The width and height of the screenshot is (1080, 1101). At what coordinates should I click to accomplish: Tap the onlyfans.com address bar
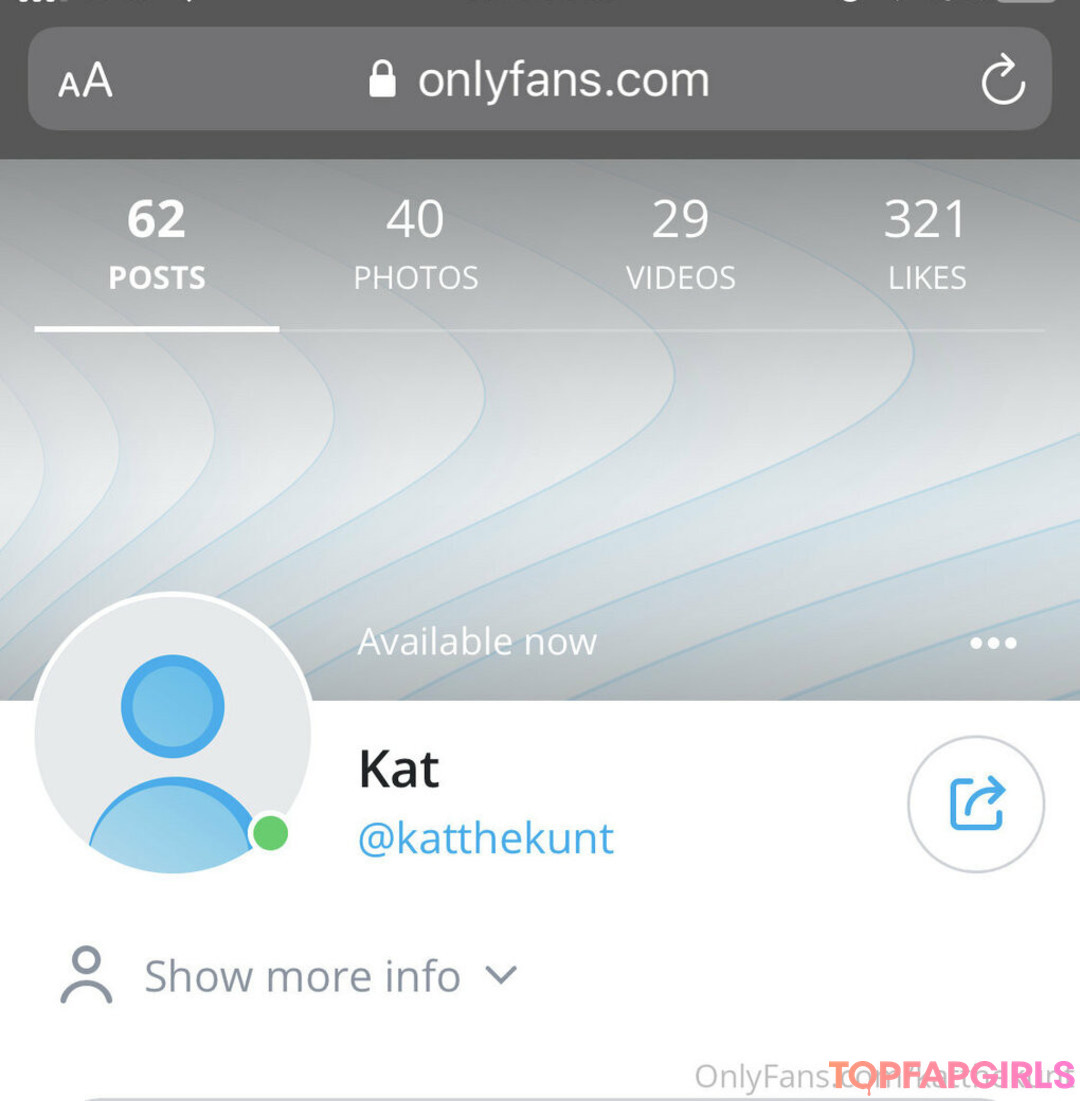(x=539, y=79)
